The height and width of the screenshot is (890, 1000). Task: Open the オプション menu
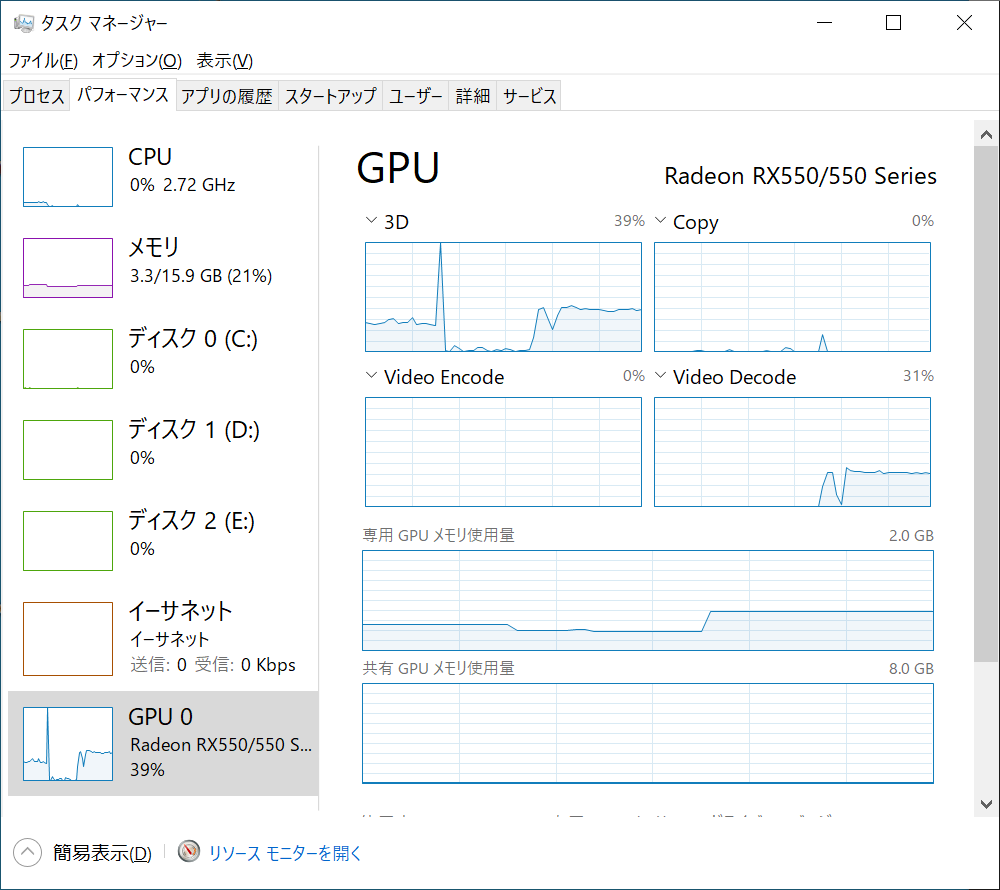pos(137,60)
